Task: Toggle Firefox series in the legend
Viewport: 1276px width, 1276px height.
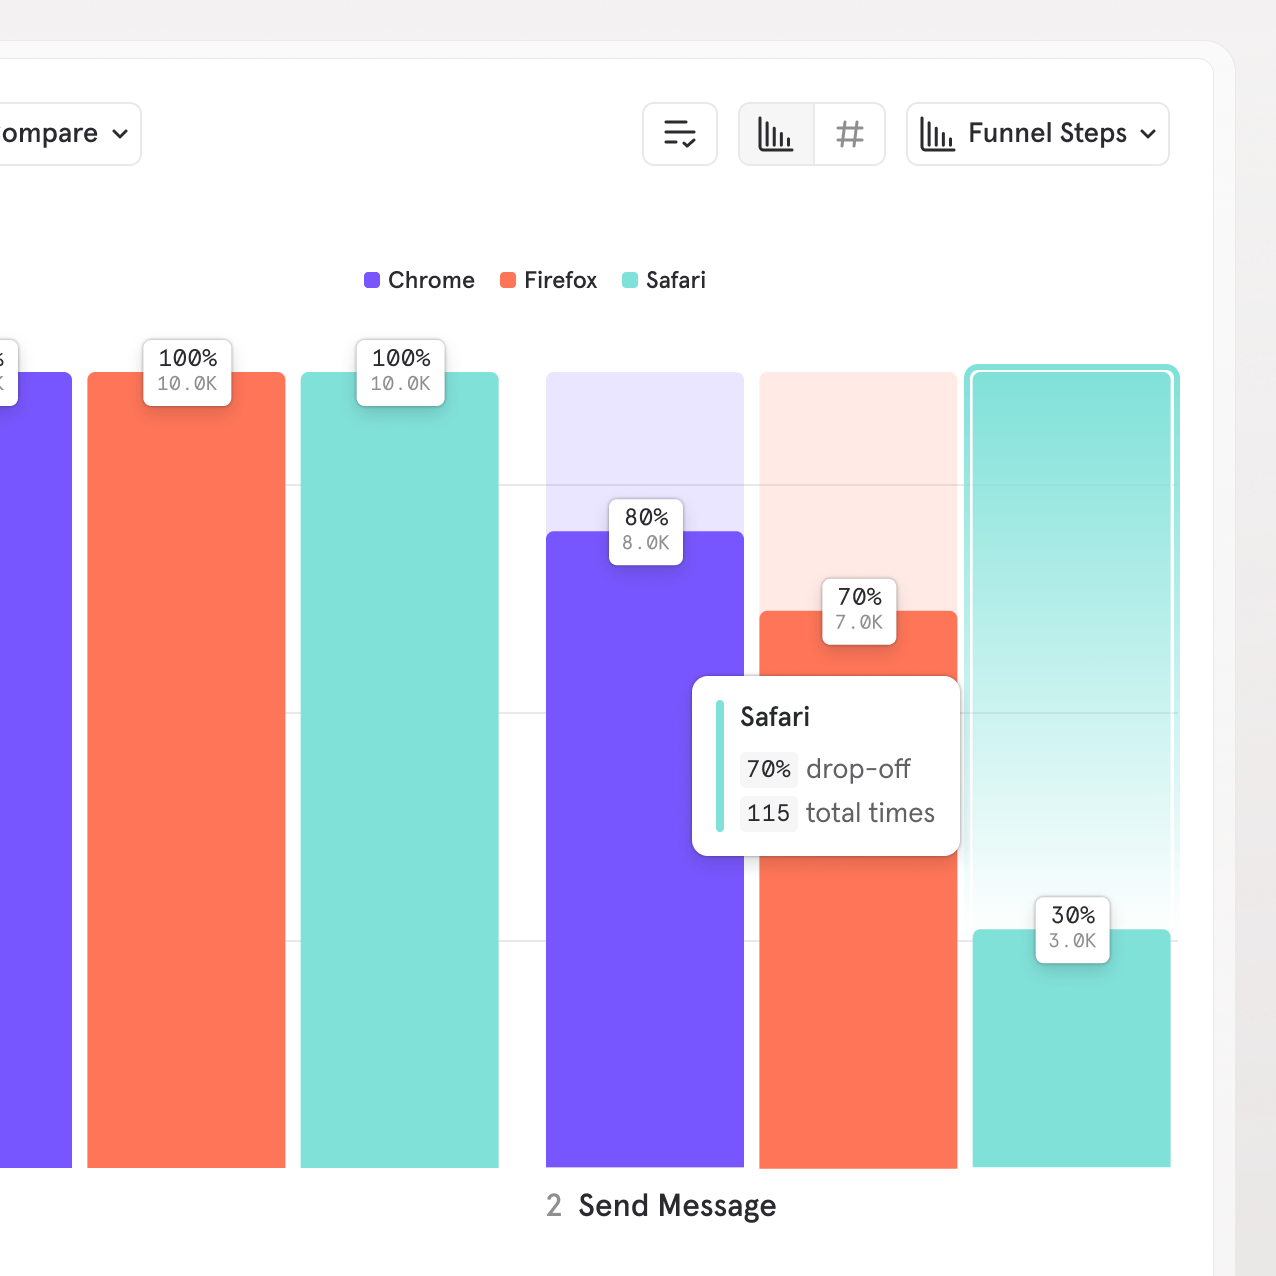Action: point(548,280)
